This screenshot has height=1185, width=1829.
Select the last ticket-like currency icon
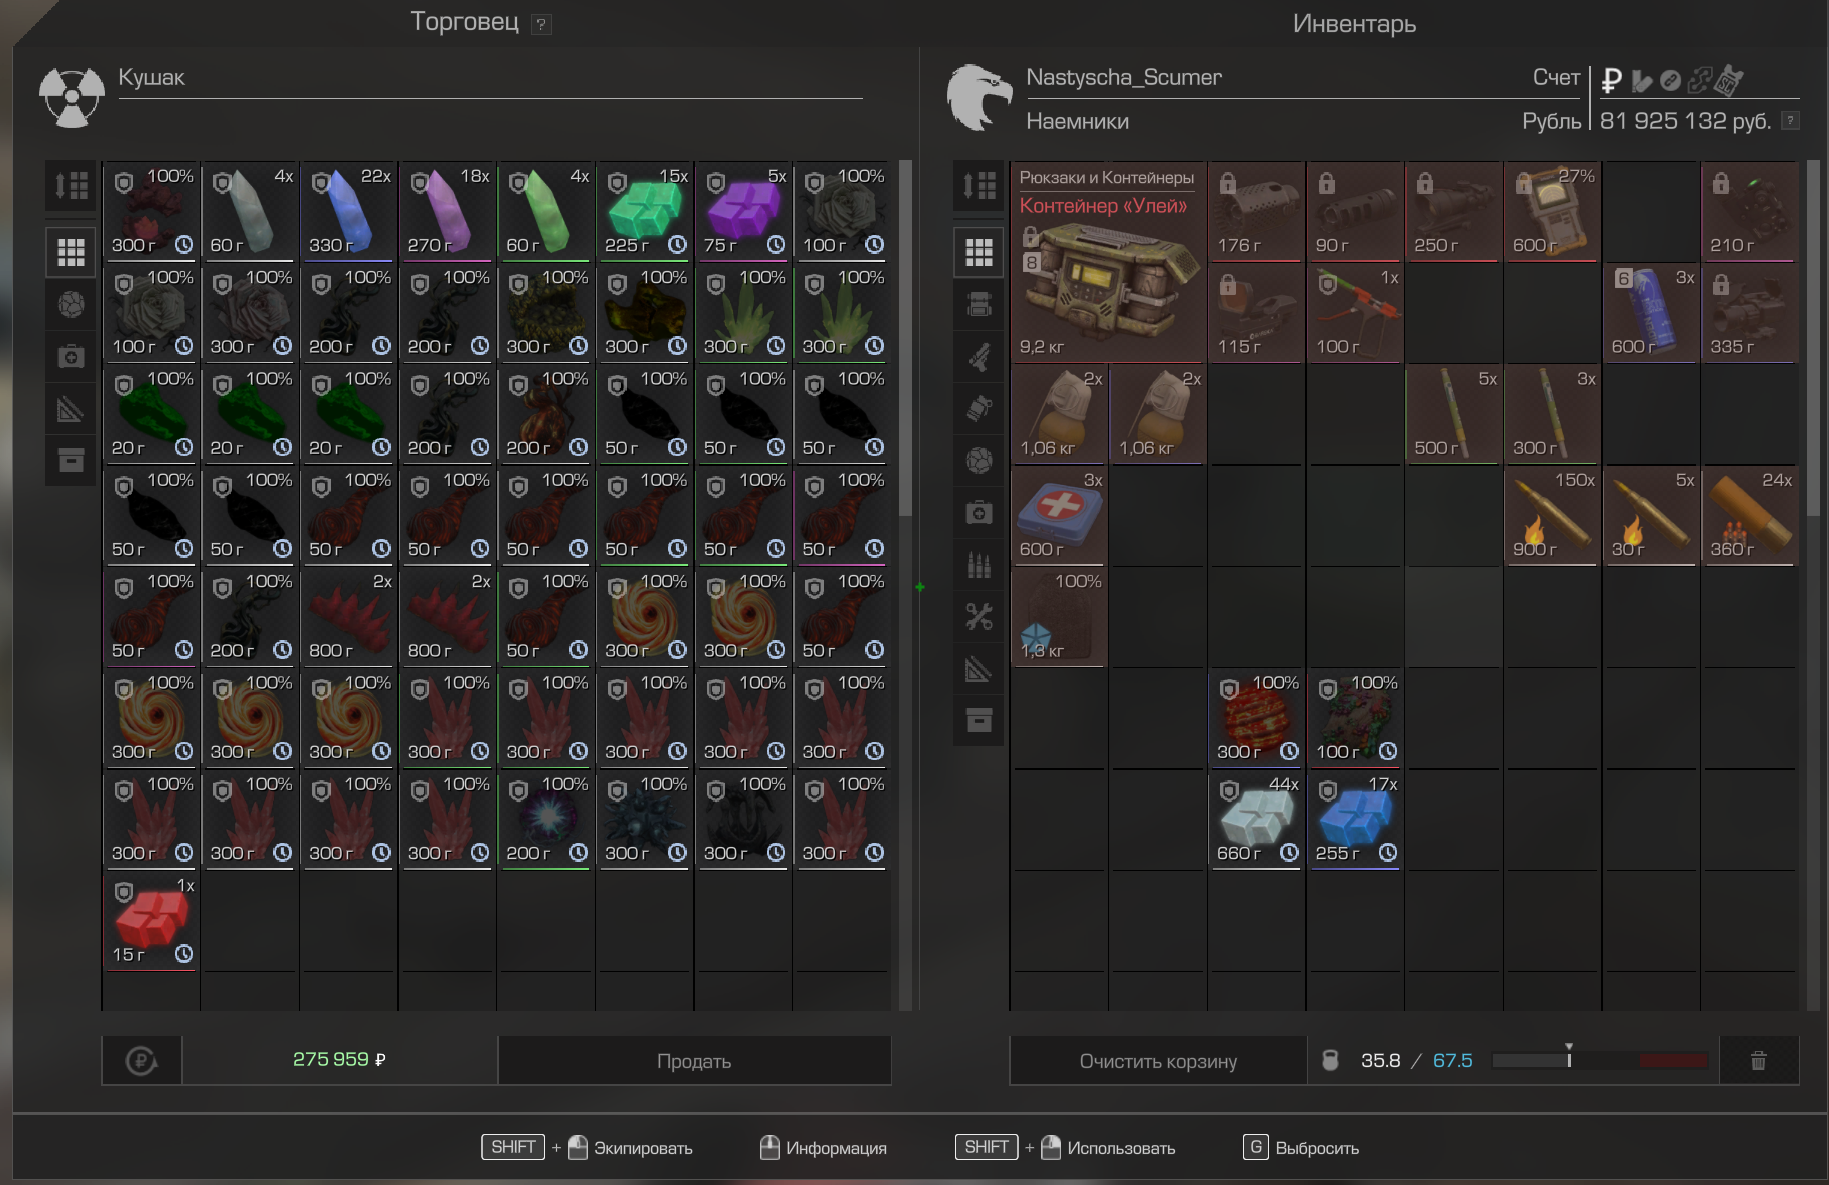point(1729,80)
